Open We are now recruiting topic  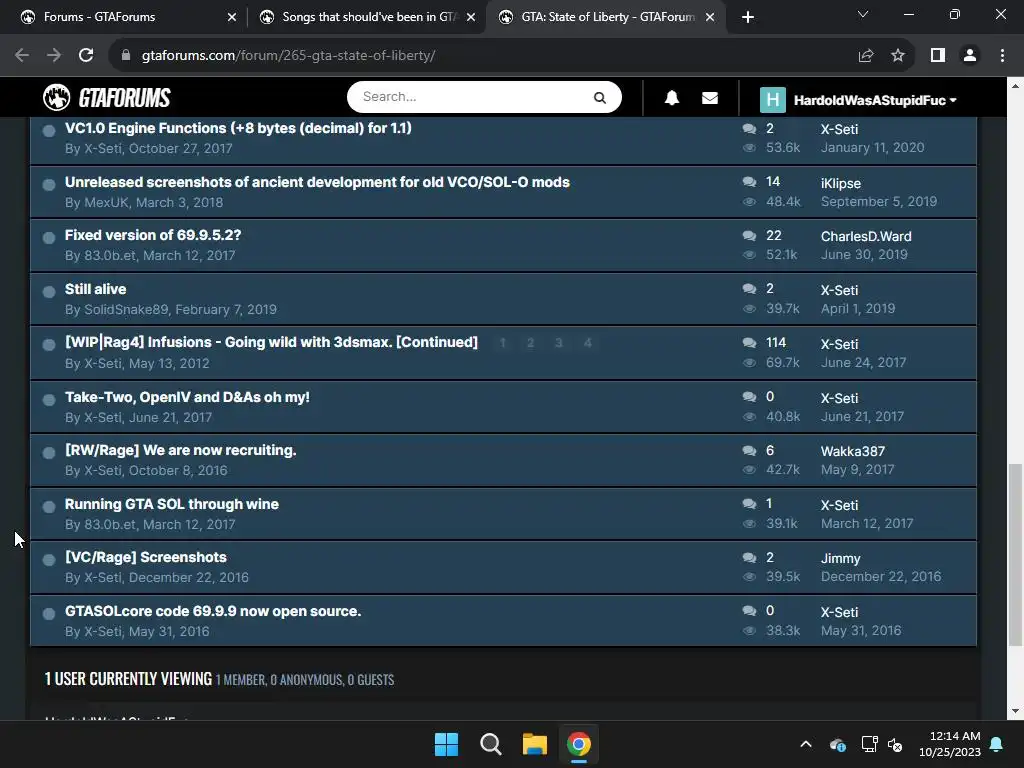point(180,450)
